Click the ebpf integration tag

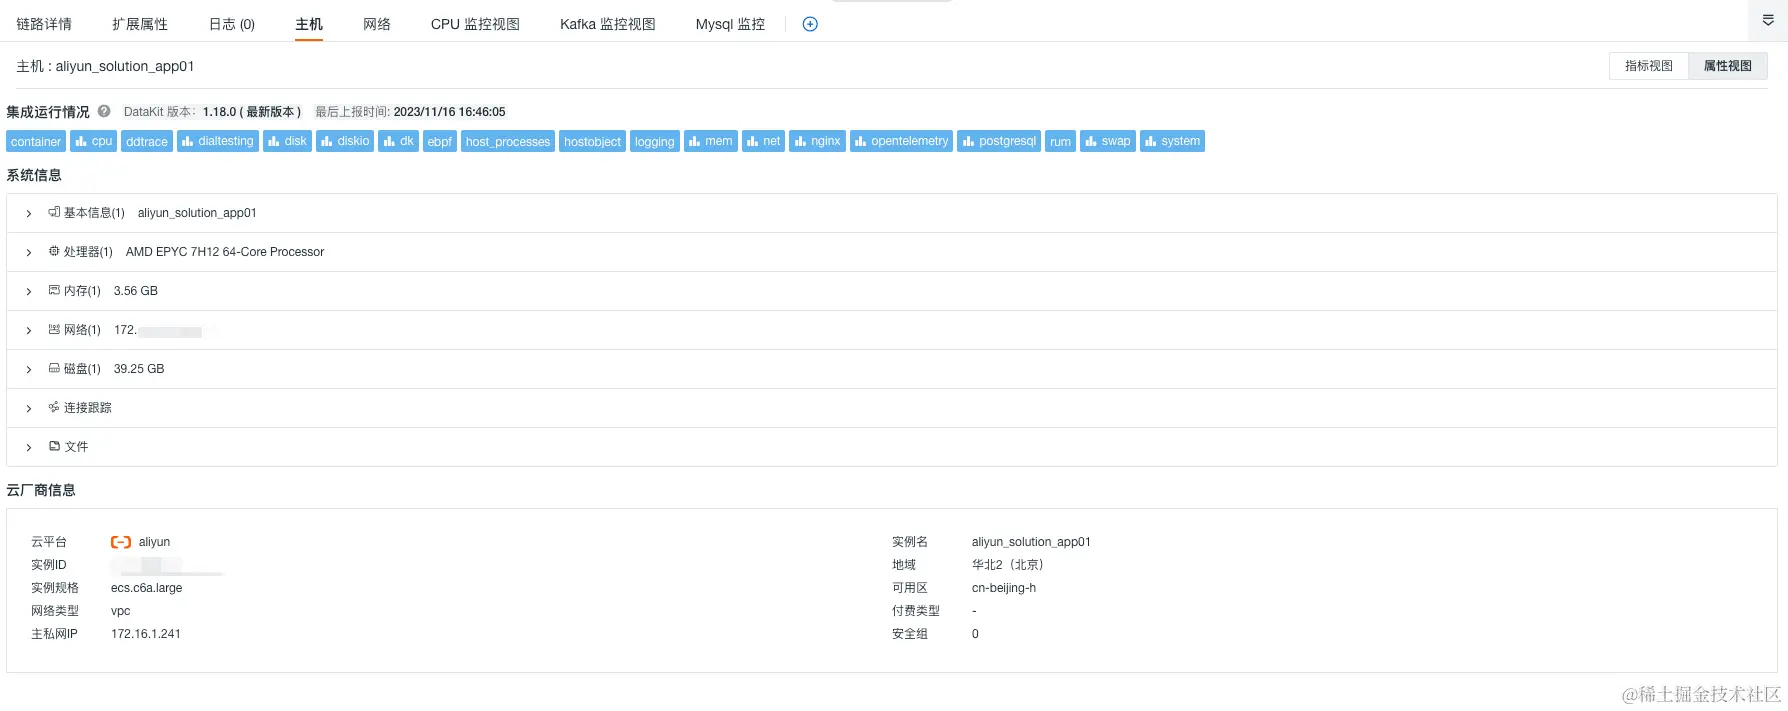click(x=440, y=141)
